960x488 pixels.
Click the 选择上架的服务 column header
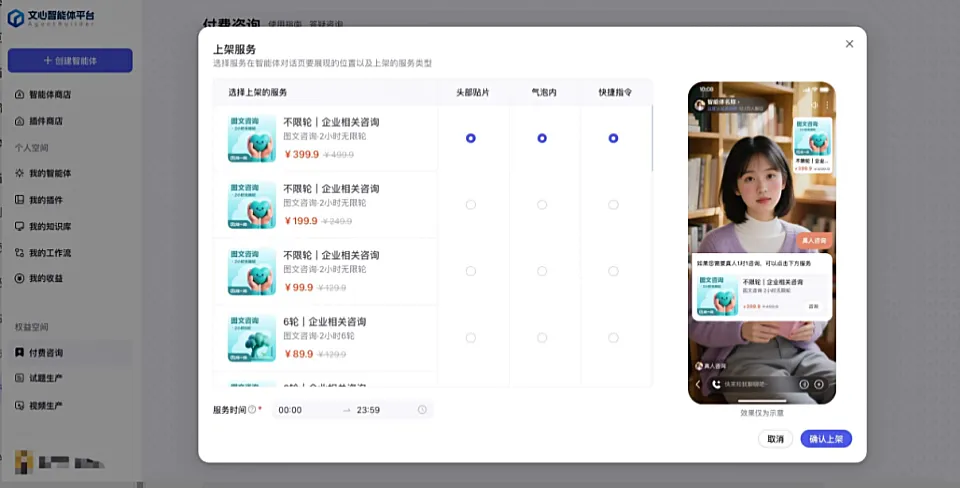coord(258,92)
